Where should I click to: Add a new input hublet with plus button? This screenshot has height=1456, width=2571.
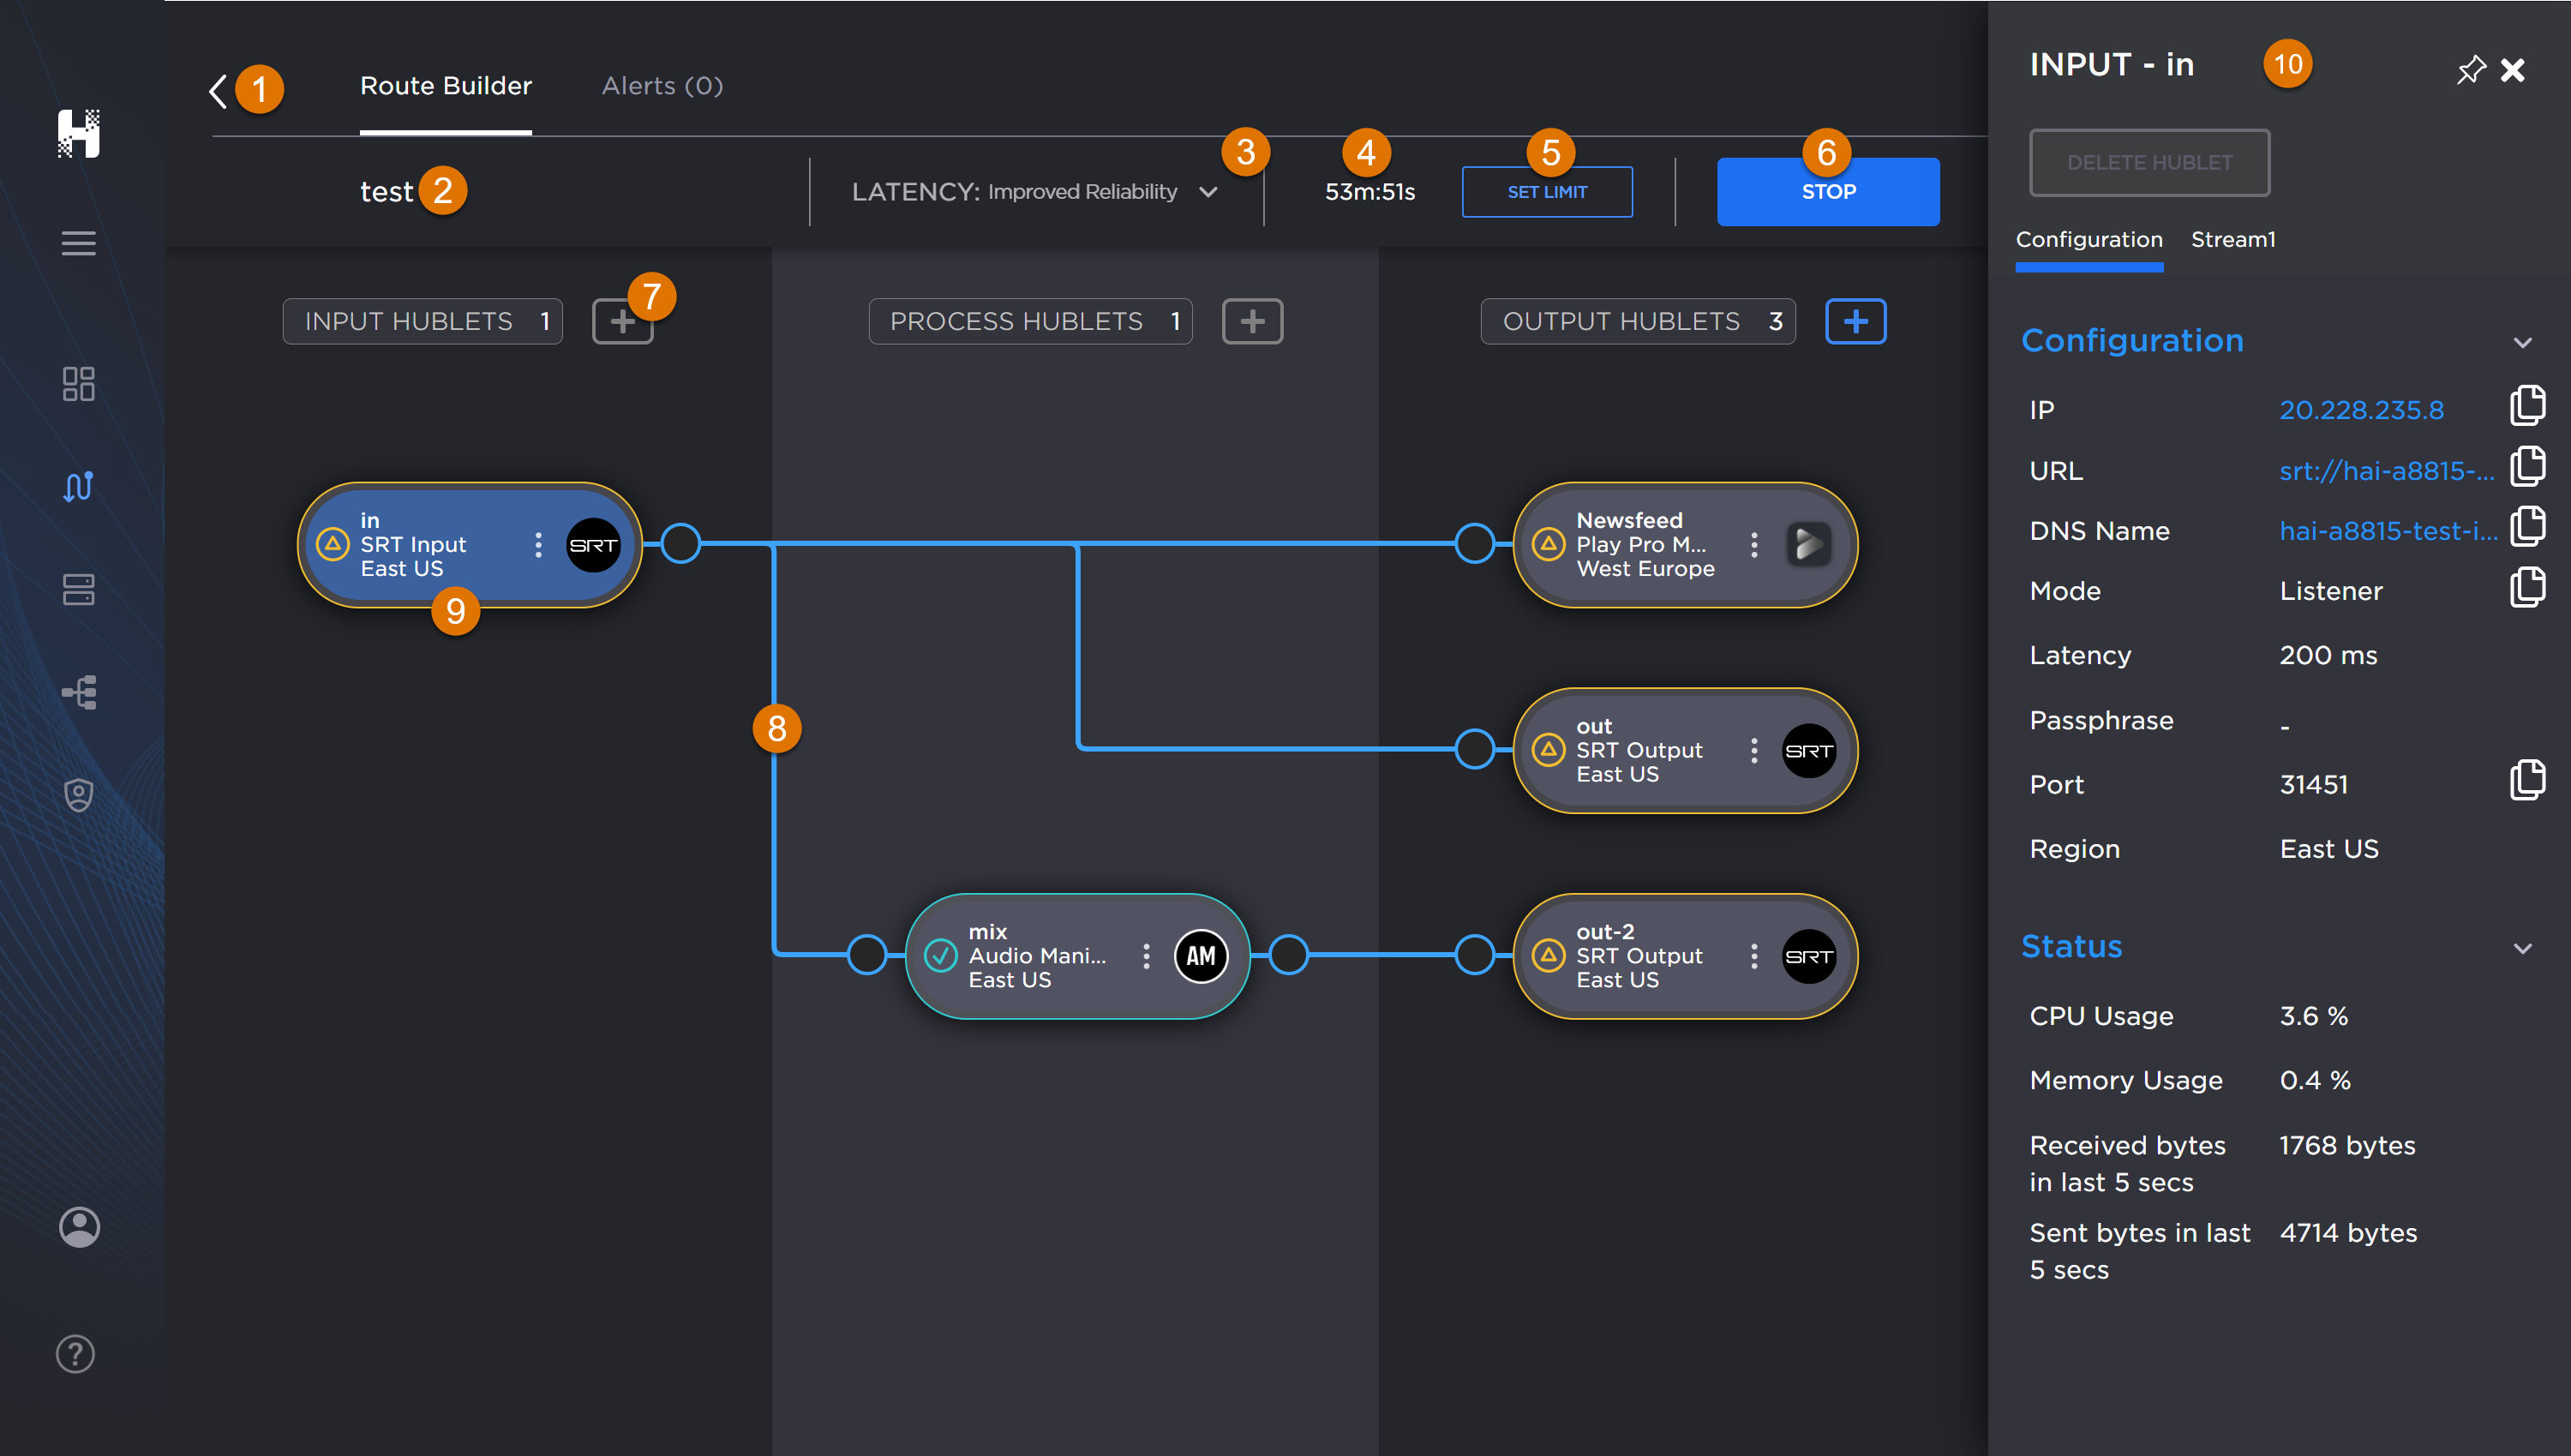(x=622, y=321)
